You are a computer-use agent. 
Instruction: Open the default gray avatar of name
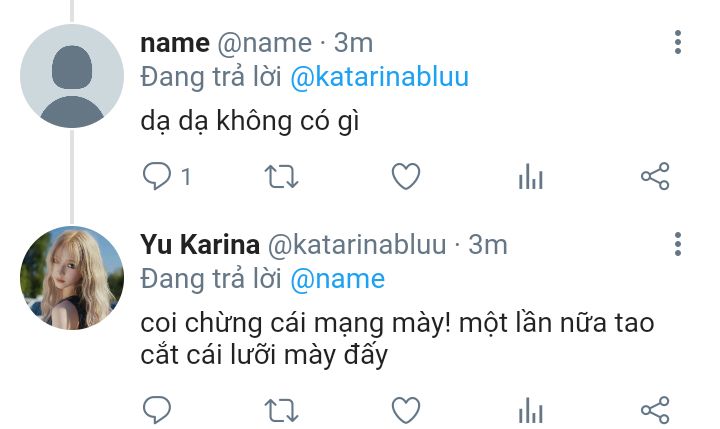click(72, 76)
